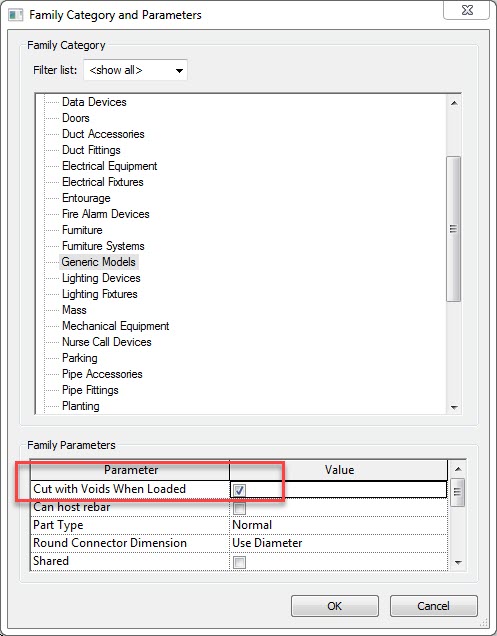Select Data Devices category
This screenshot has height=636, width=497.
[x=94, y=102]
